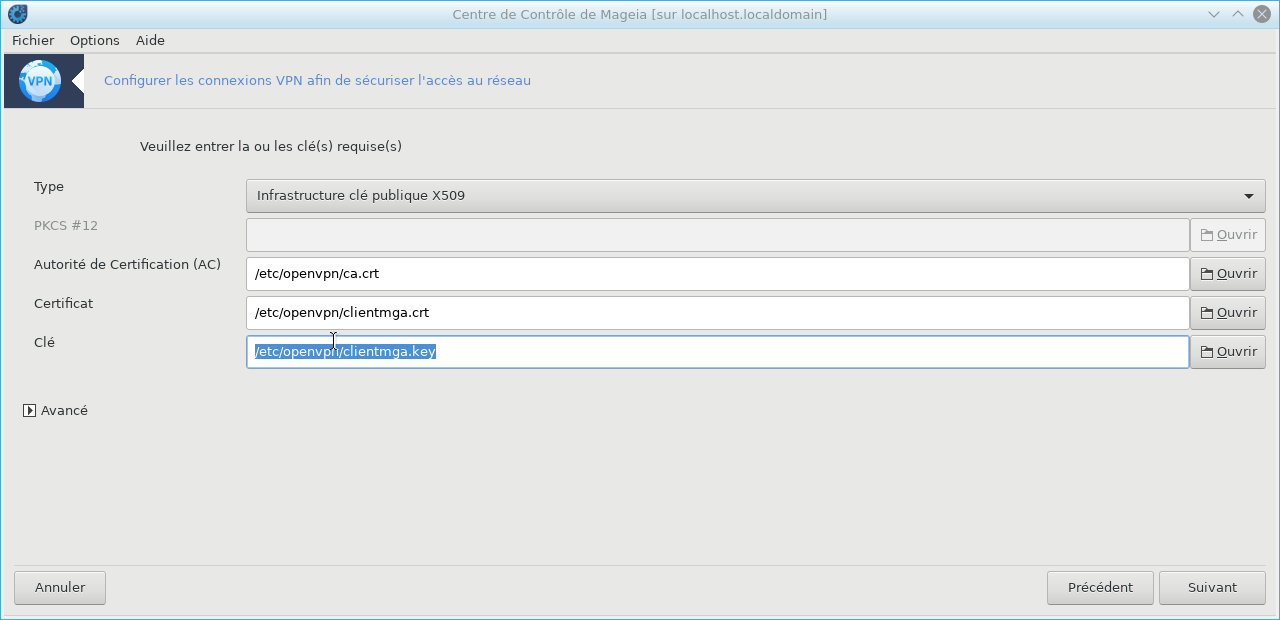
Task: Open file browser for Certificat field
Action: (1227, 312)
